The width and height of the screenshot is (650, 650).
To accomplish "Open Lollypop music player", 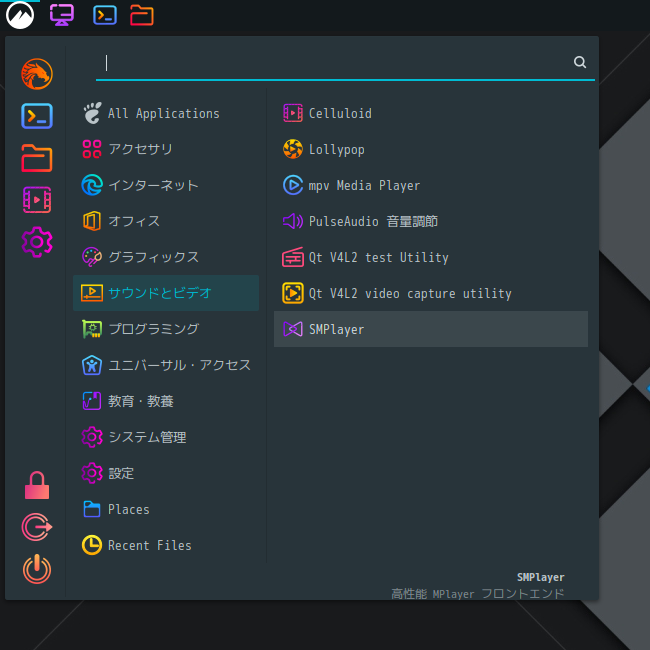I will point(431,149).
